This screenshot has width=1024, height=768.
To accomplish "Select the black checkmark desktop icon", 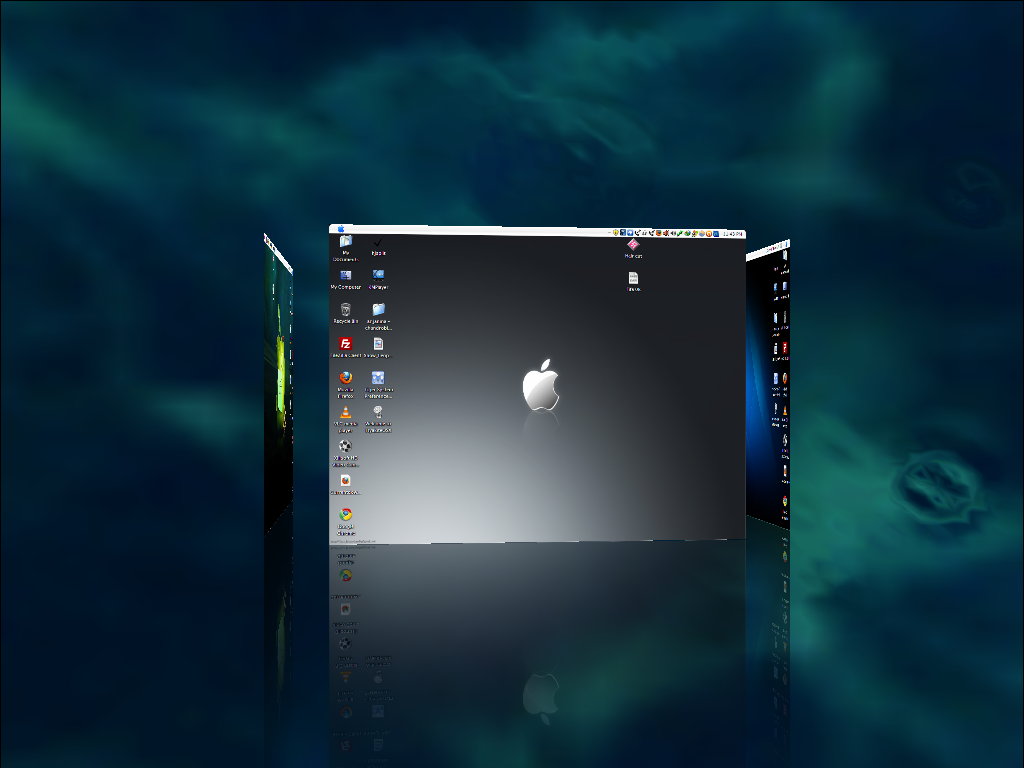I will pyautogui.click(x=378, y=242).
